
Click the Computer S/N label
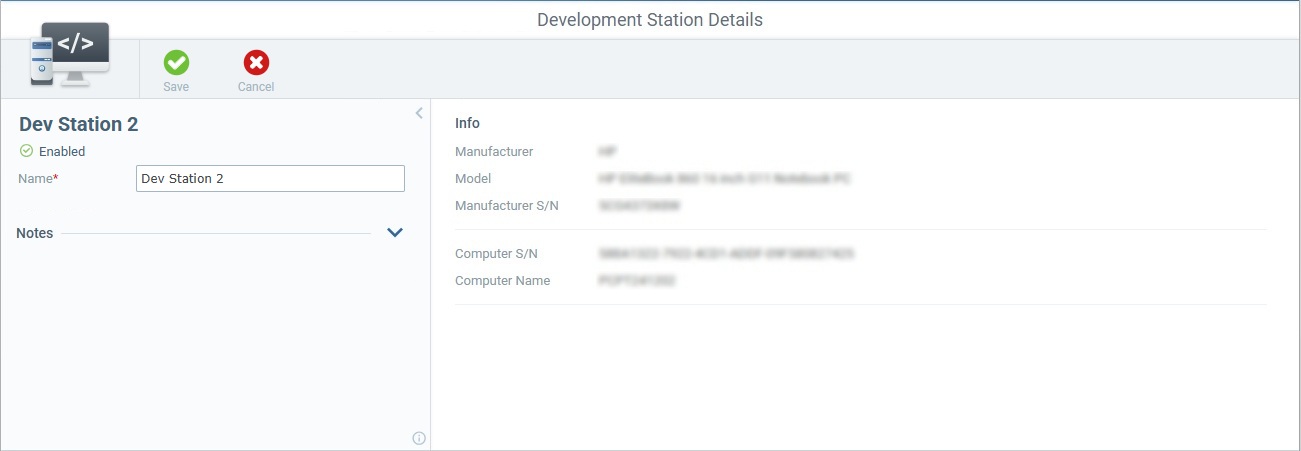coord(496,254)
